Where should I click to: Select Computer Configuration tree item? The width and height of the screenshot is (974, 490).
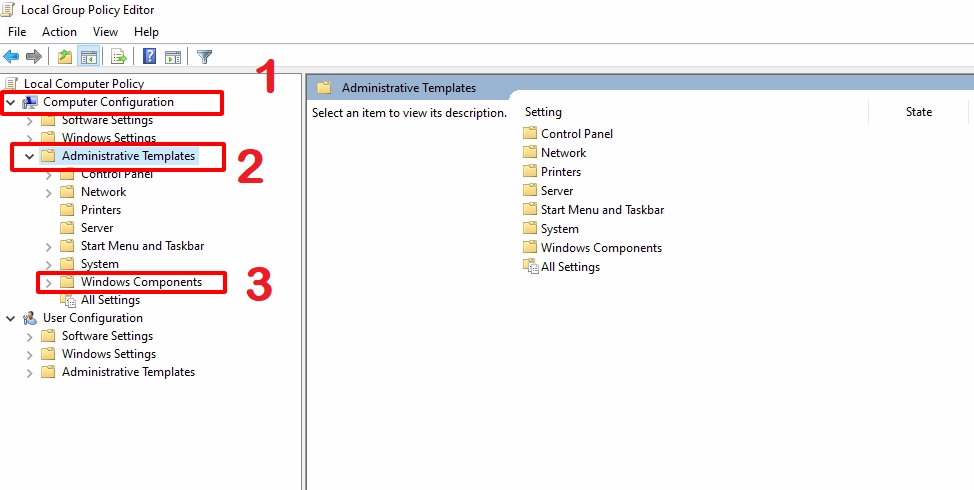(108, 102)
